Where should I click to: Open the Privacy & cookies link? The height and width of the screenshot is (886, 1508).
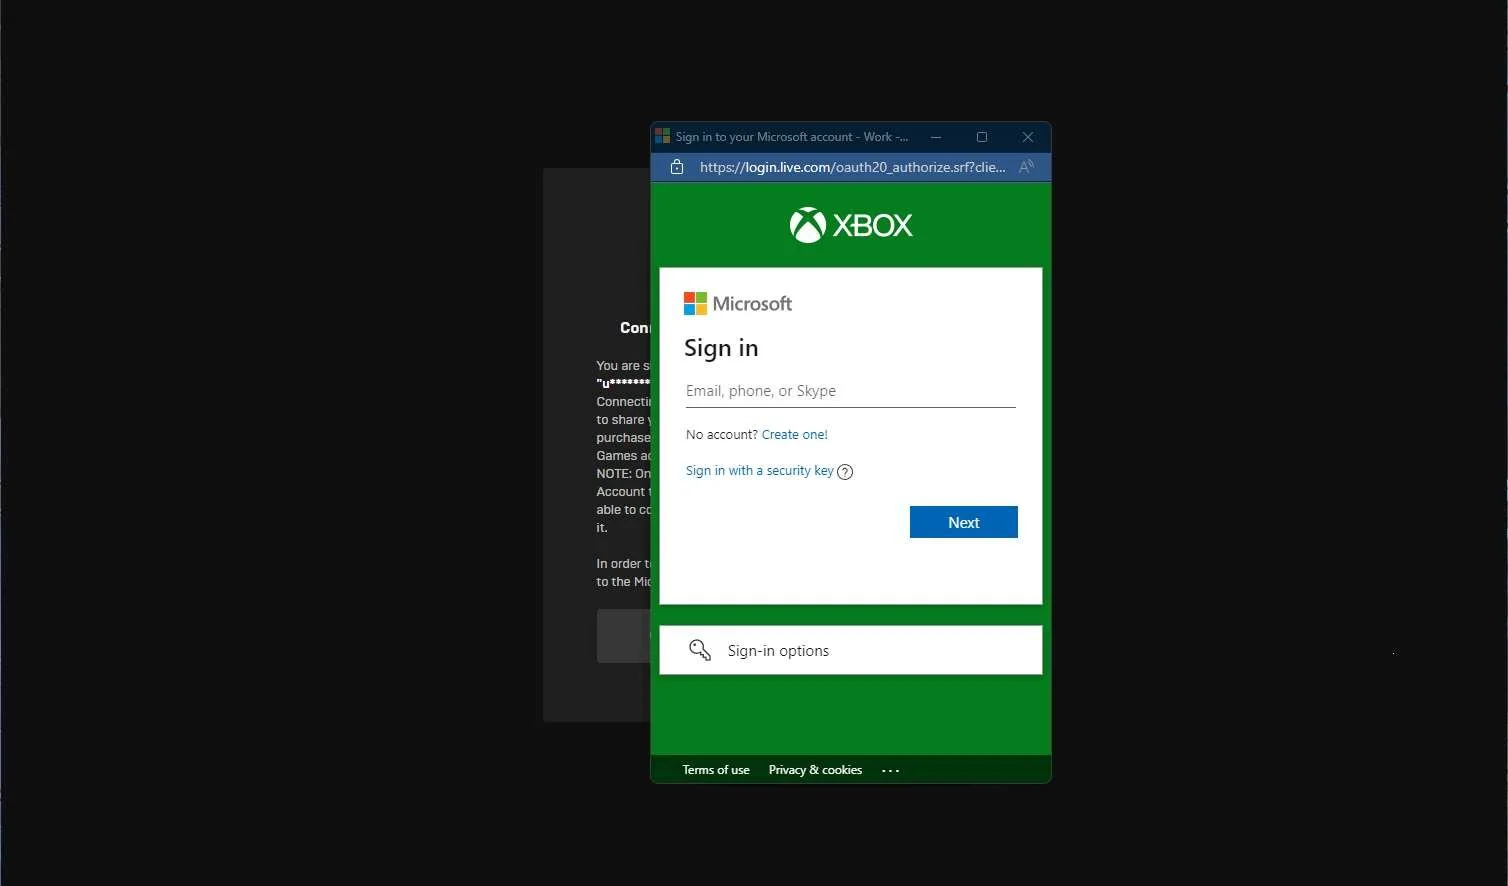coord(815,770)
